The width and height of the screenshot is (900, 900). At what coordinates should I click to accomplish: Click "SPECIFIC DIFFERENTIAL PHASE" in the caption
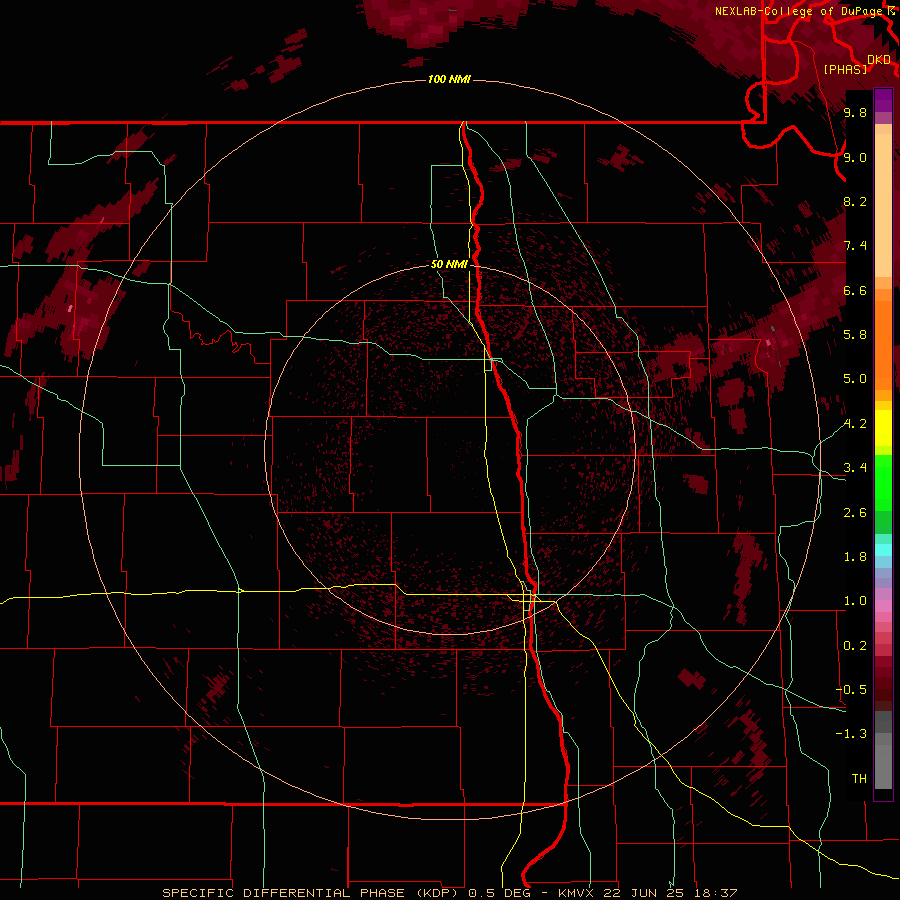[284, 893]
